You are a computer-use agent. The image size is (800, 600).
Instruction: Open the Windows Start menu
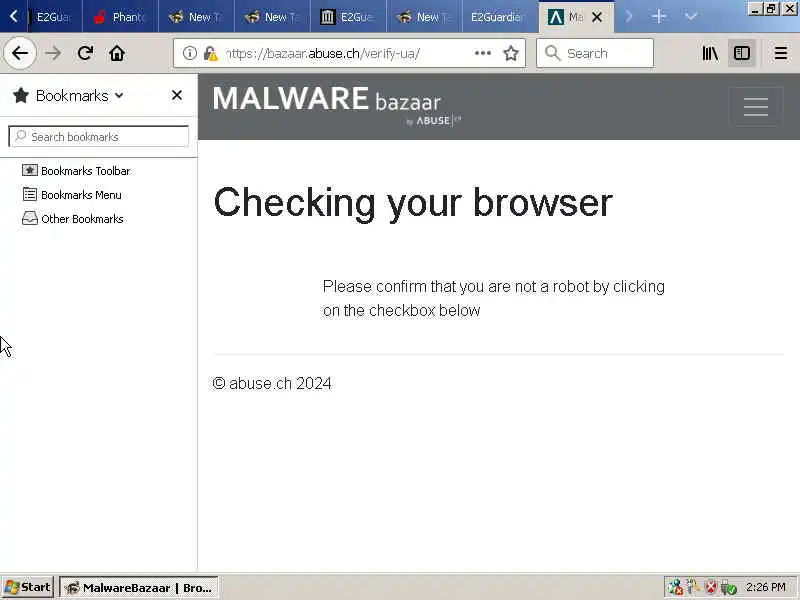point(28,587)
